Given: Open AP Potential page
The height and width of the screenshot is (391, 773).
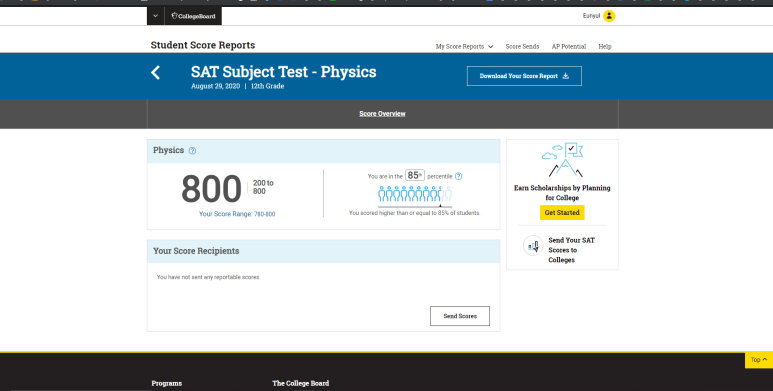Looking at the screenshot, I should pyautogui.click(x=568, y=46).
